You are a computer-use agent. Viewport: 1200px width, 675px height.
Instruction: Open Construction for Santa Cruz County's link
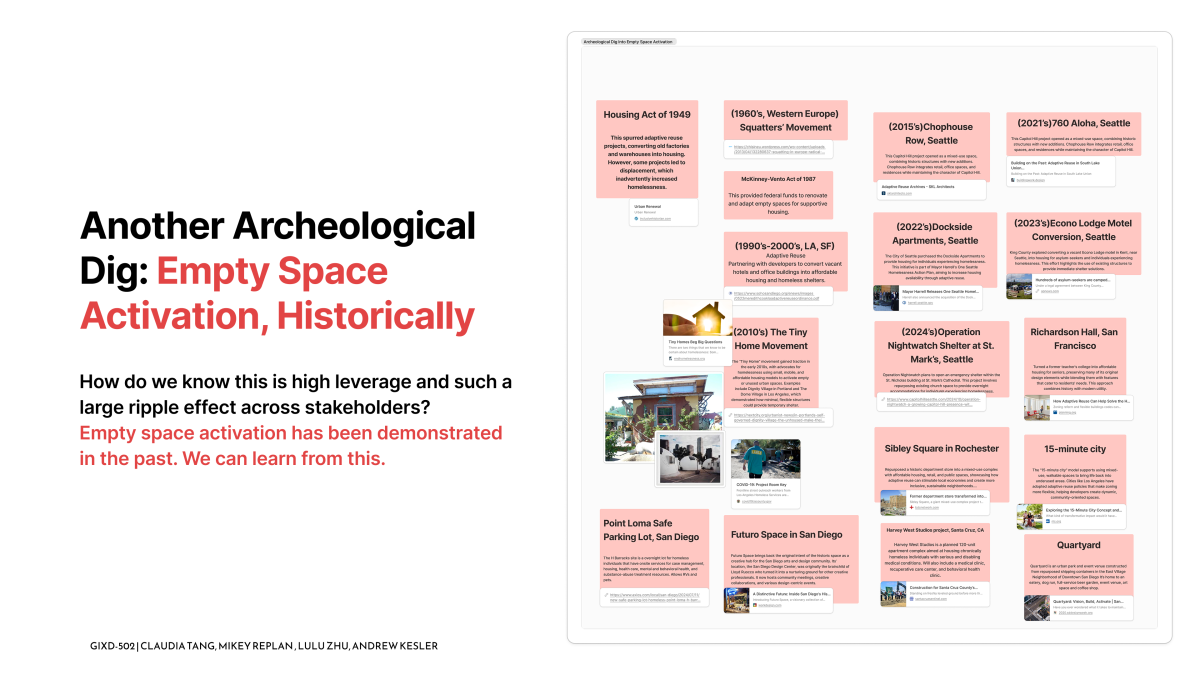point(935,593)
